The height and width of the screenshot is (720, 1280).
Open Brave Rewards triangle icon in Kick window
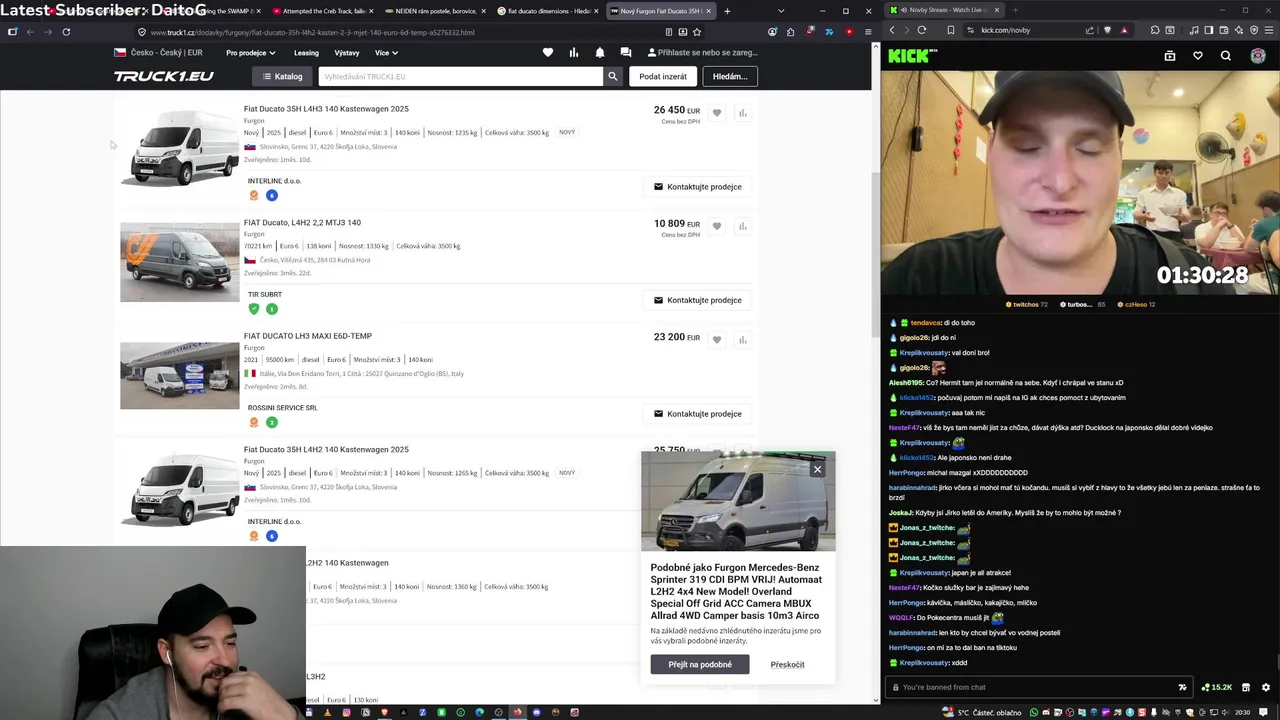click(x=1124, y=30)
